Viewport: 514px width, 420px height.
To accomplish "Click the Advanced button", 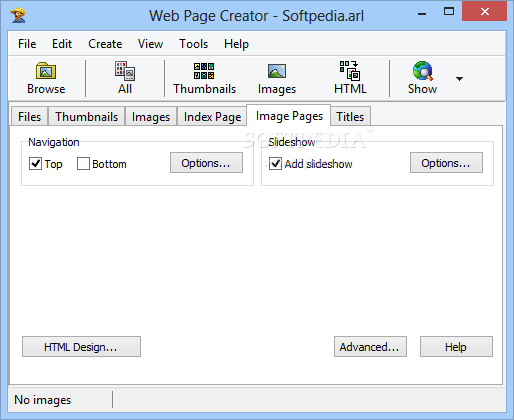I will coord(370,347).
